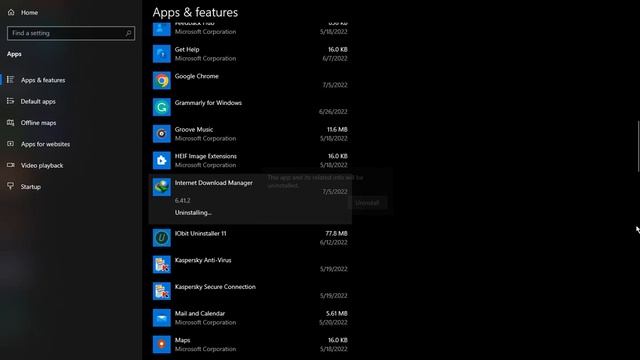Select the Groove Music entry
The image size is (640, 360).
pyautogui.click(x=250, y=134)
